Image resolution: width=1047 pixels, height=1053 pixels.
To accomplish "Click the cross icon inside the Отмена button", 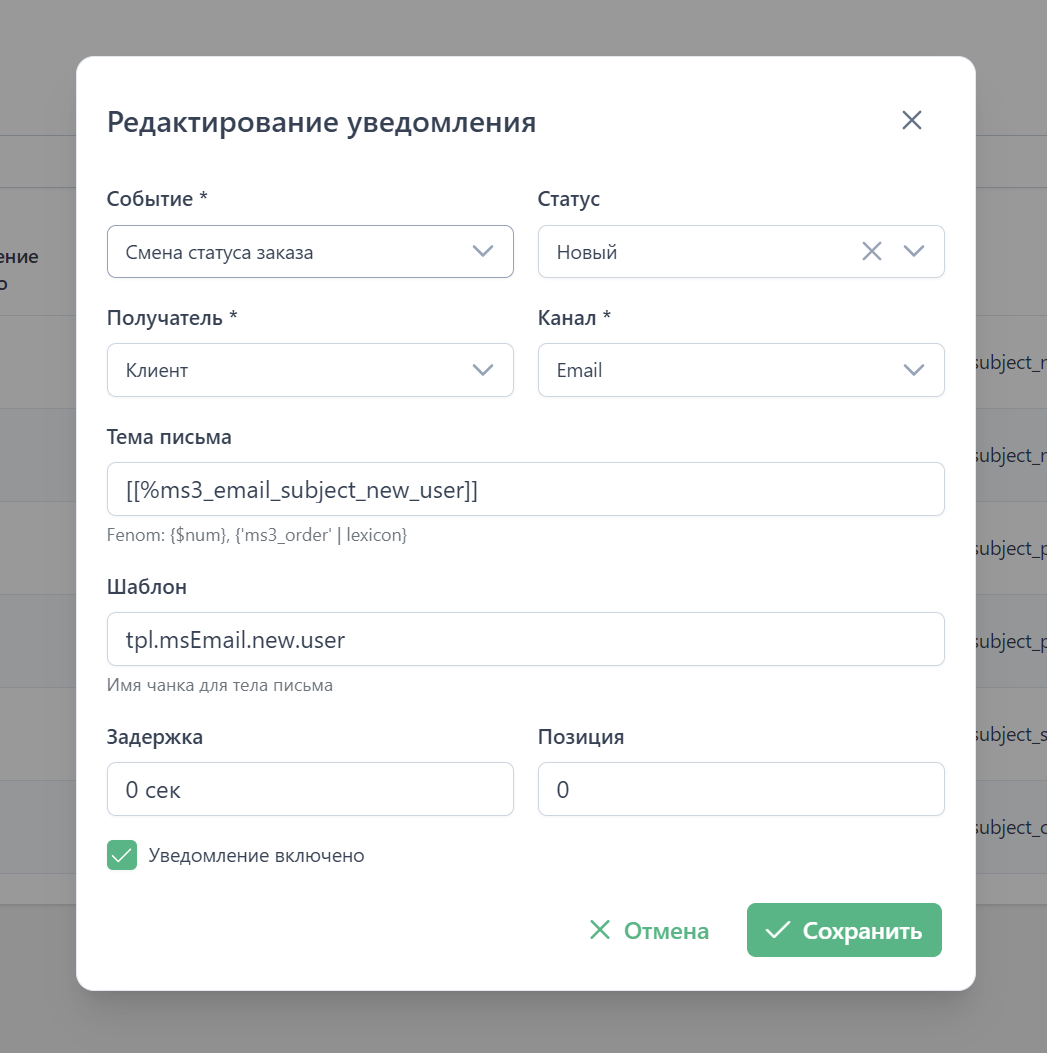I will (x=600, y=931).
